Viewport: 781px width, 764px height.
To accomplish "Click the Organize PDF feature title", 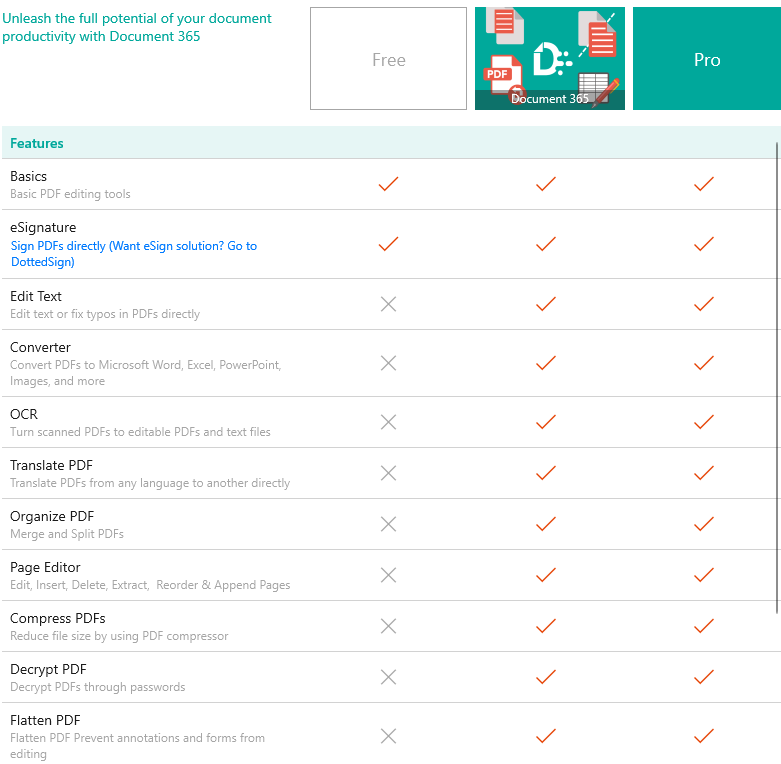I will [52, 516].
